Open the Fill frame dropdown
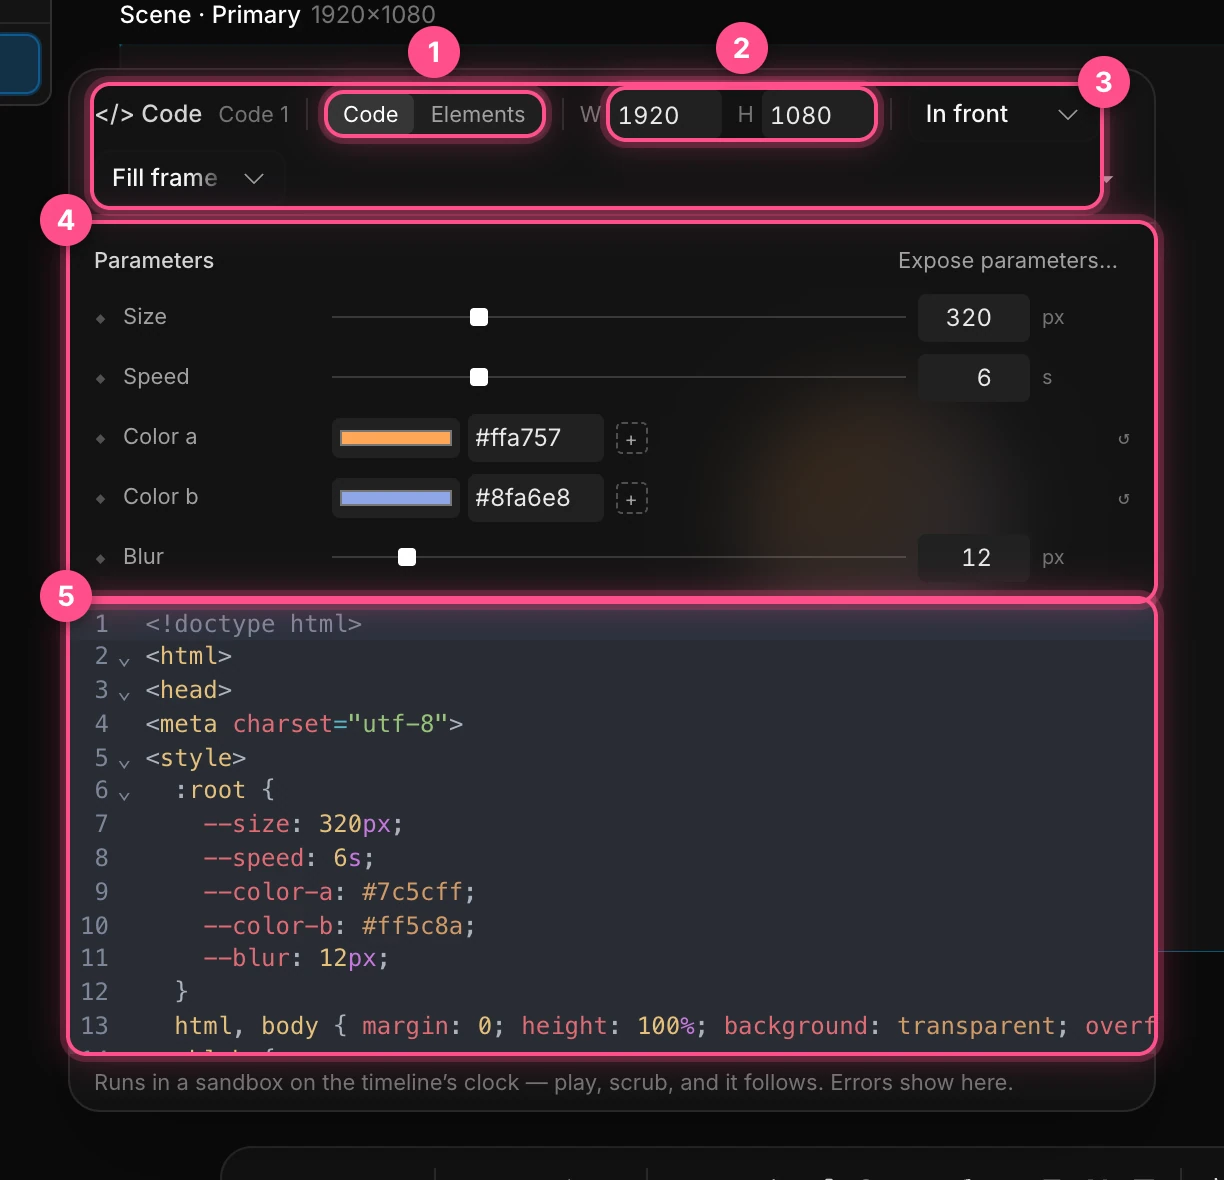1224x1180 pixels. click(x=188, y=178)
